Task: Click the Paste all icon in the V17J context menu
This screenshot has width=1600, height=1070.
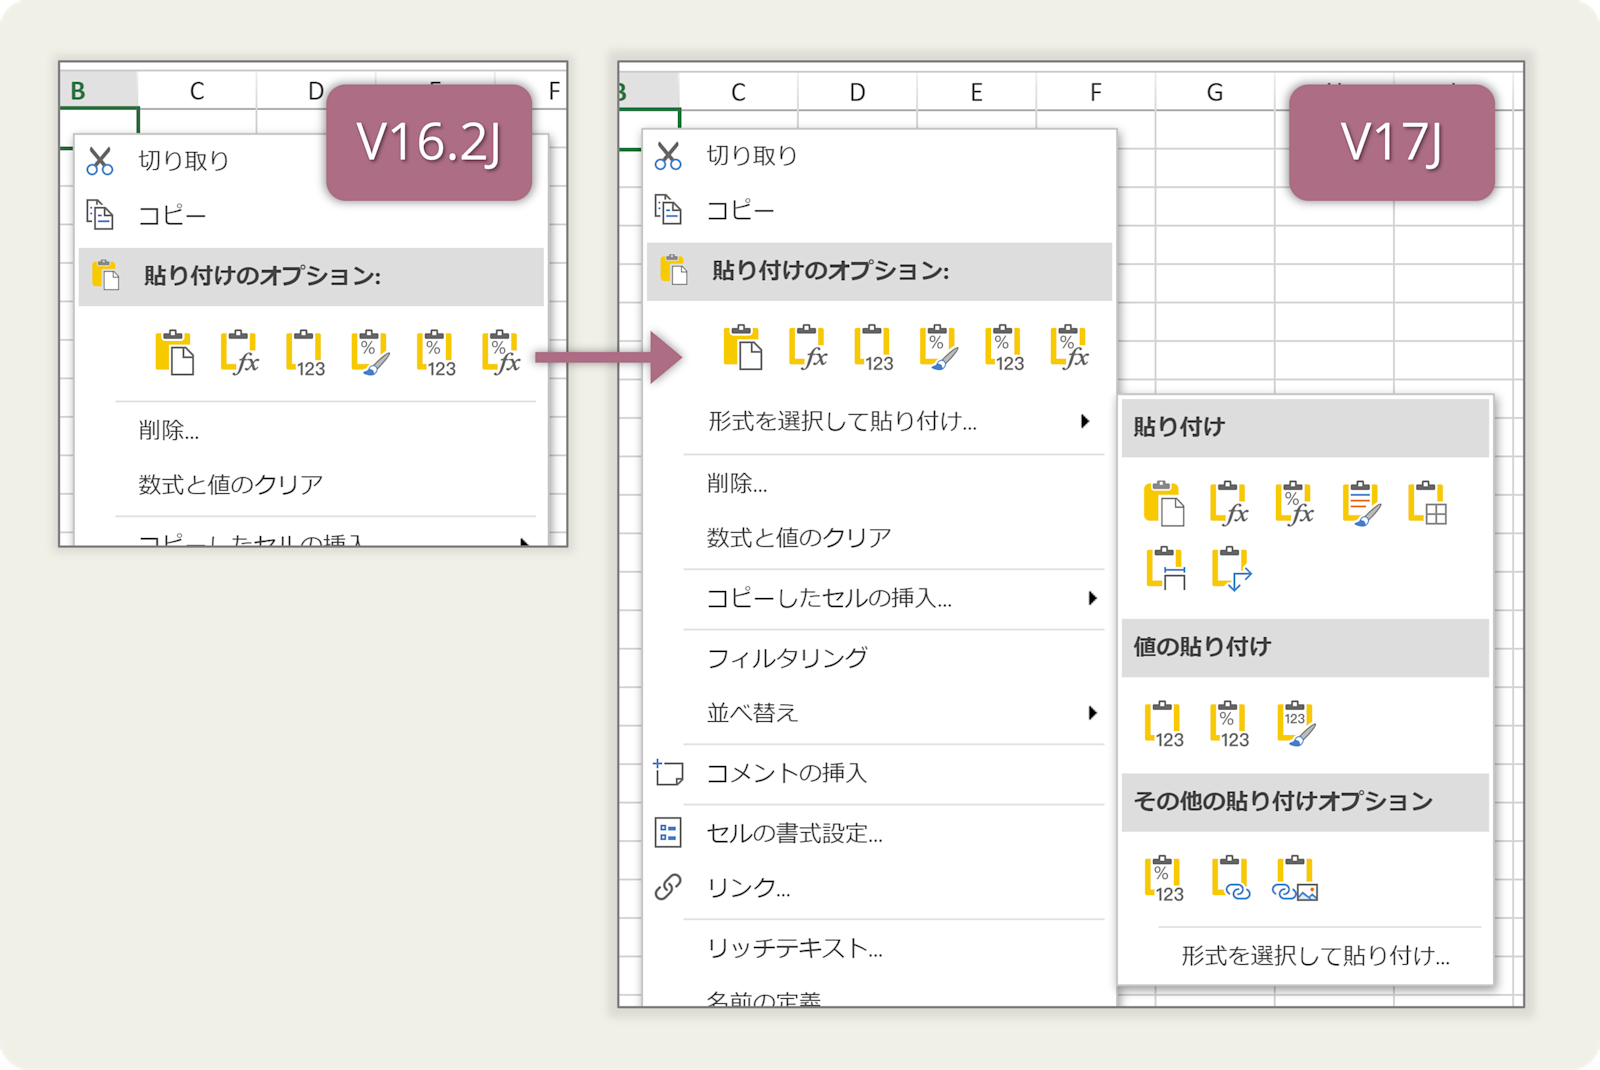Action: click(743, 347)
